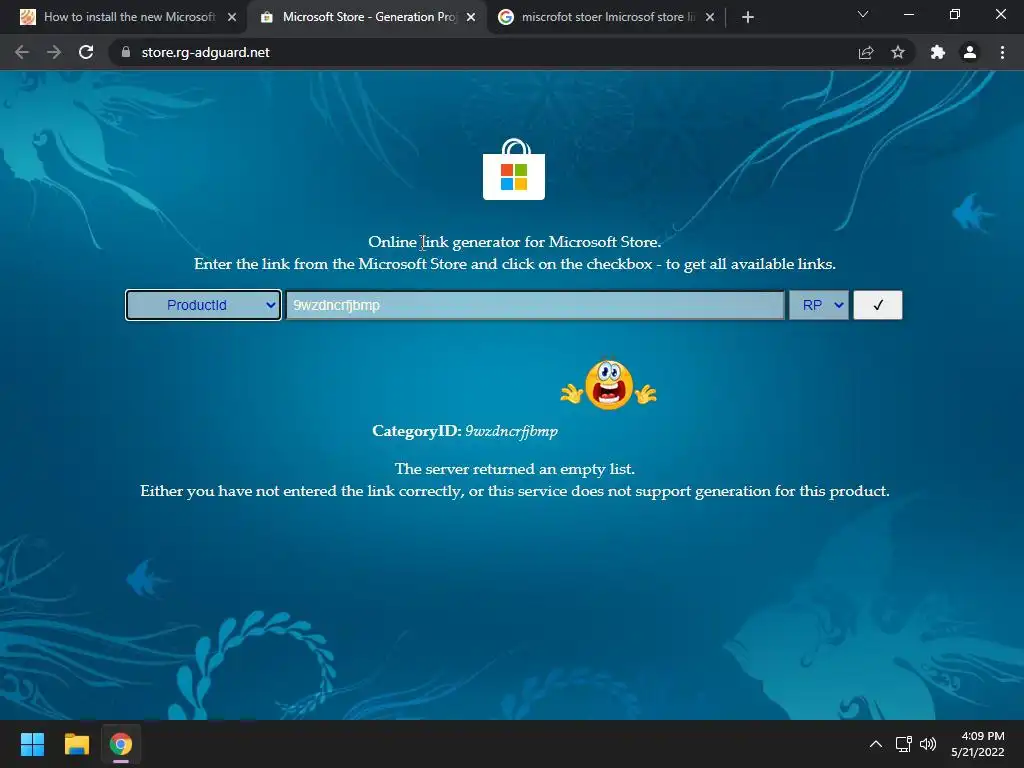Open the RP ring dropdown
1024x768 pixels.
click(x=819, y=305)
